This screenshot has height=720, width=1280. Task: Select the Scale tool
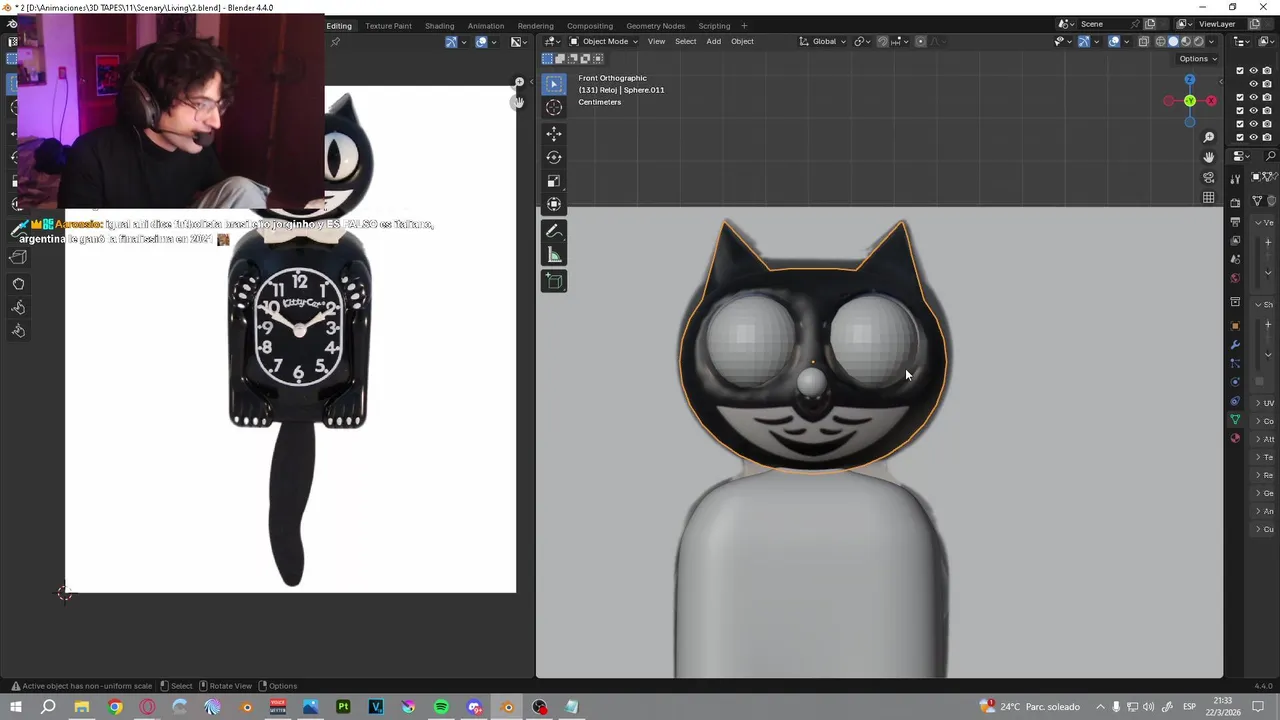pyautogui.click(x=554, y=181)
